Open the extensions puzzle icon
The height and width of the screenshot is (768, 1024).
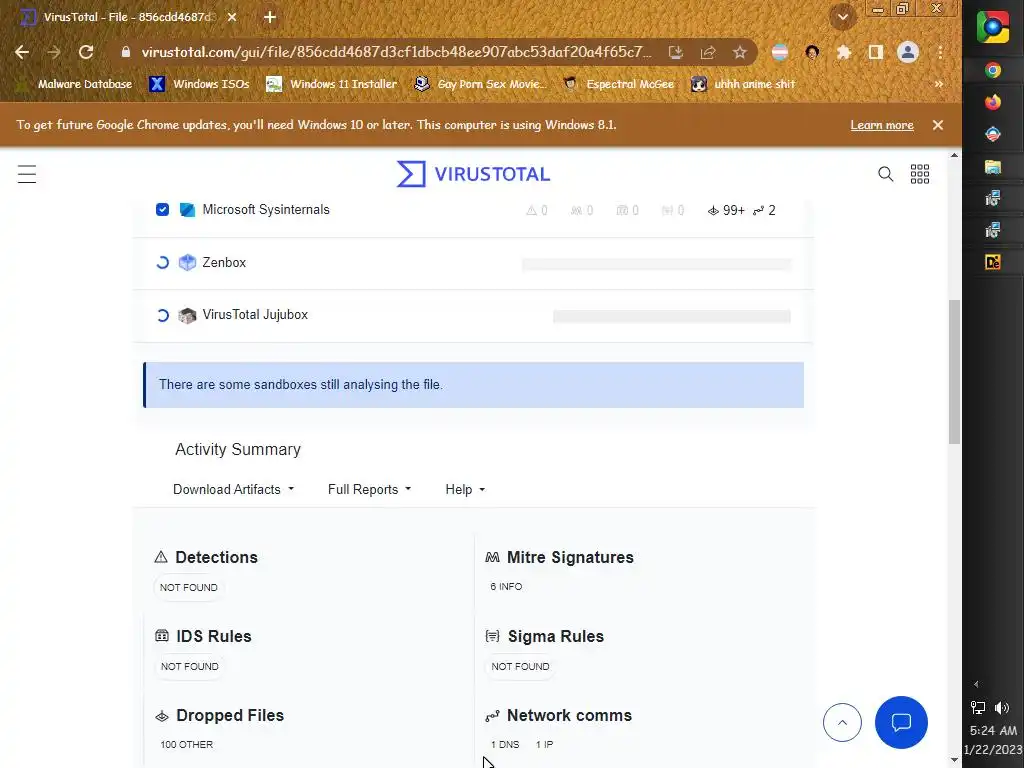pos(844,52)
